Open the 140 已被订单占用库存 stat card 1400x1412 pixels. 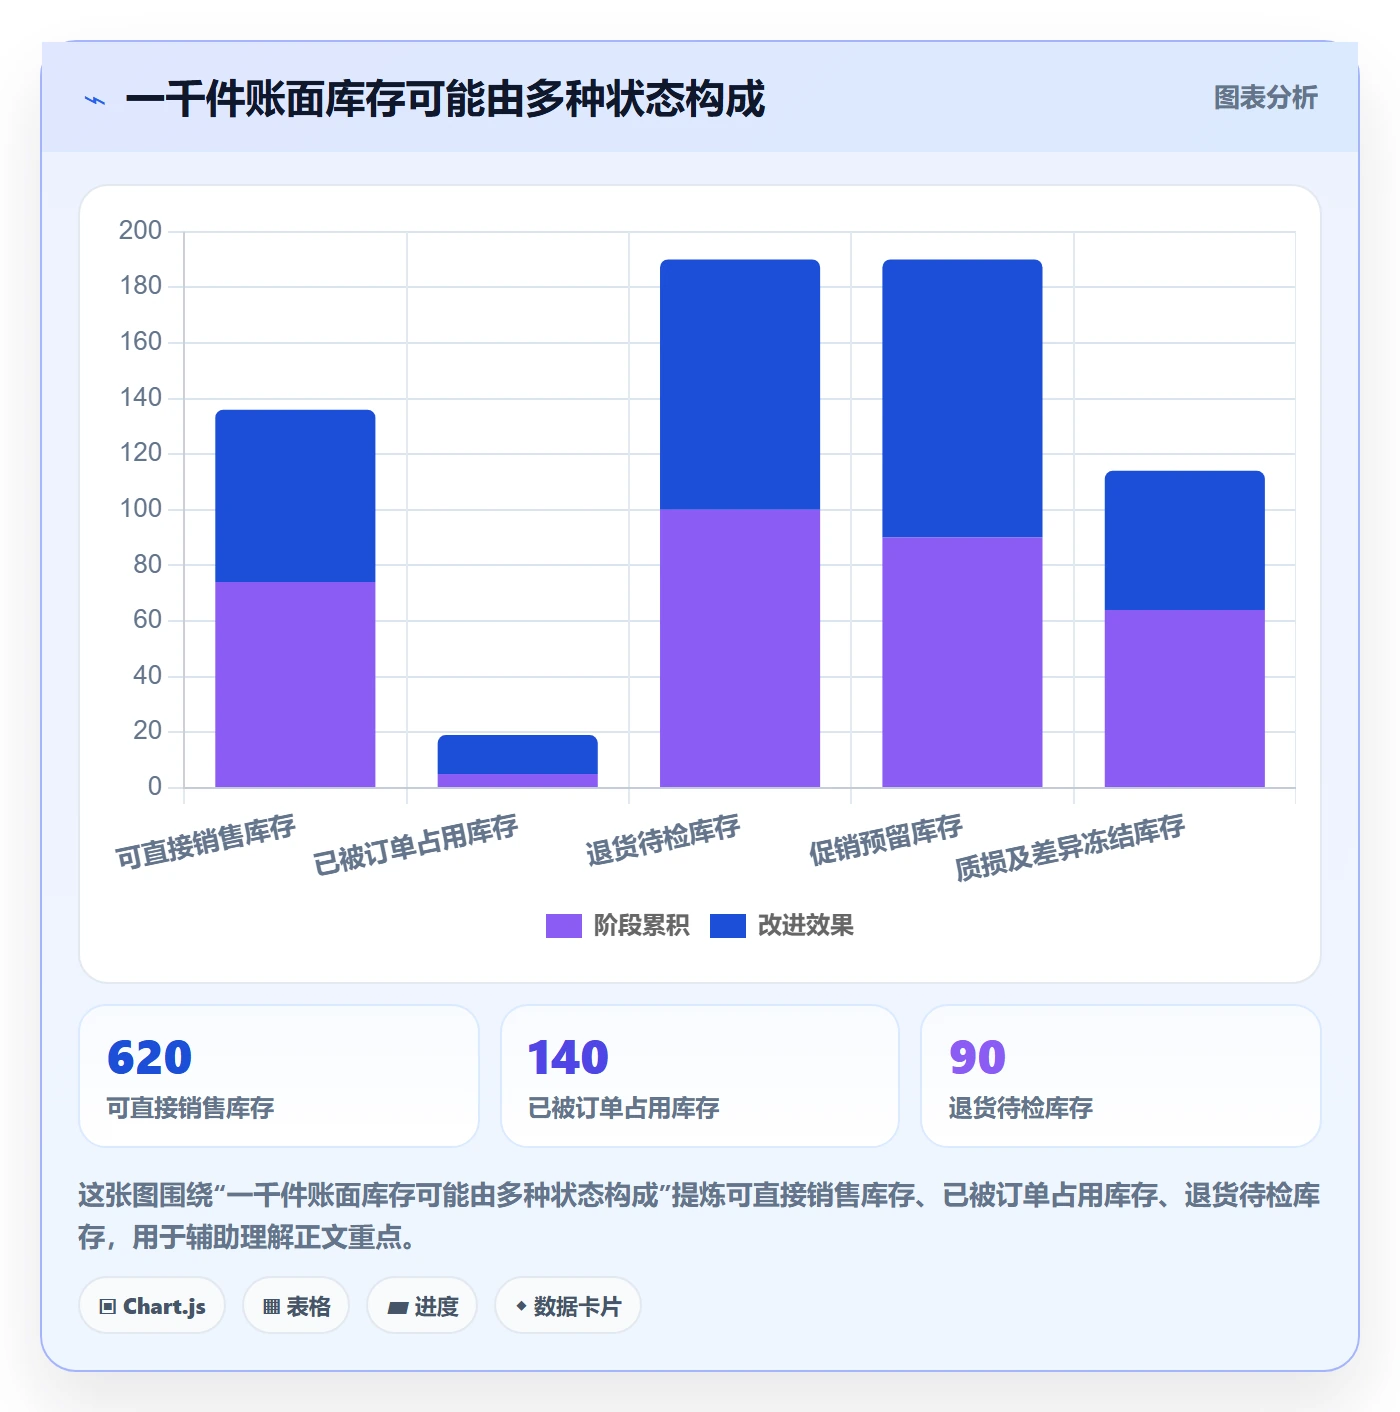tap(700, 1076)
